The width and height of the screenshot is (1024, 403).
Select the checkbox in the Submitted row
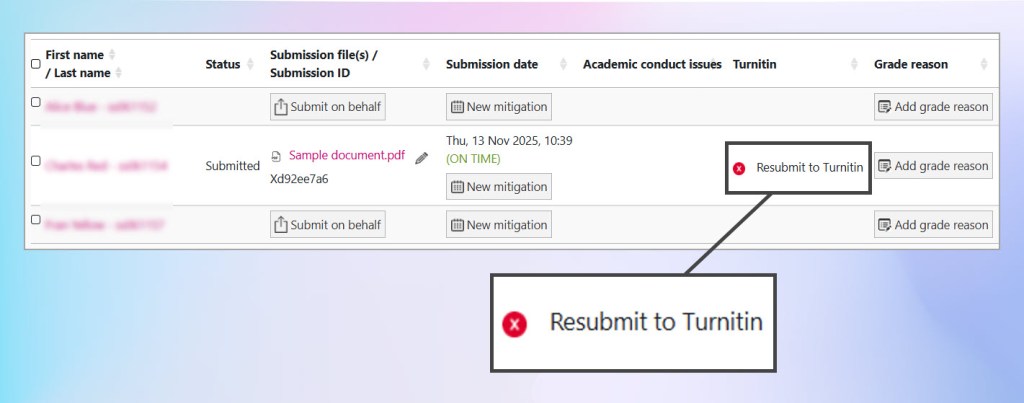[x=36, y=161]
